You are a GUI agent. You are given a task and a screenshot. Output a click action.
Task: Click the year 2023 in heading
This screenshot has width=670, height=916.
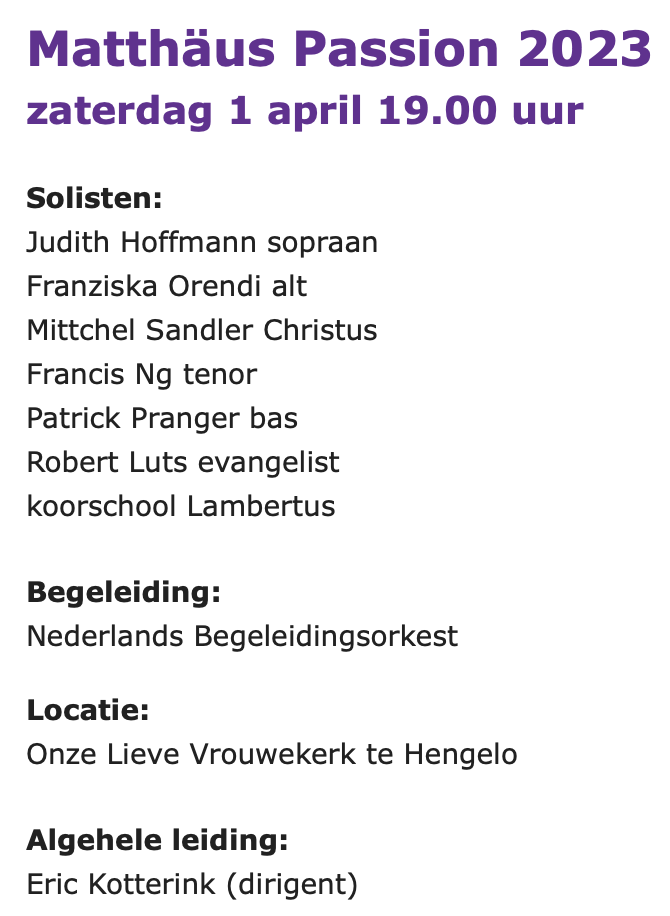tap(585, 49)
